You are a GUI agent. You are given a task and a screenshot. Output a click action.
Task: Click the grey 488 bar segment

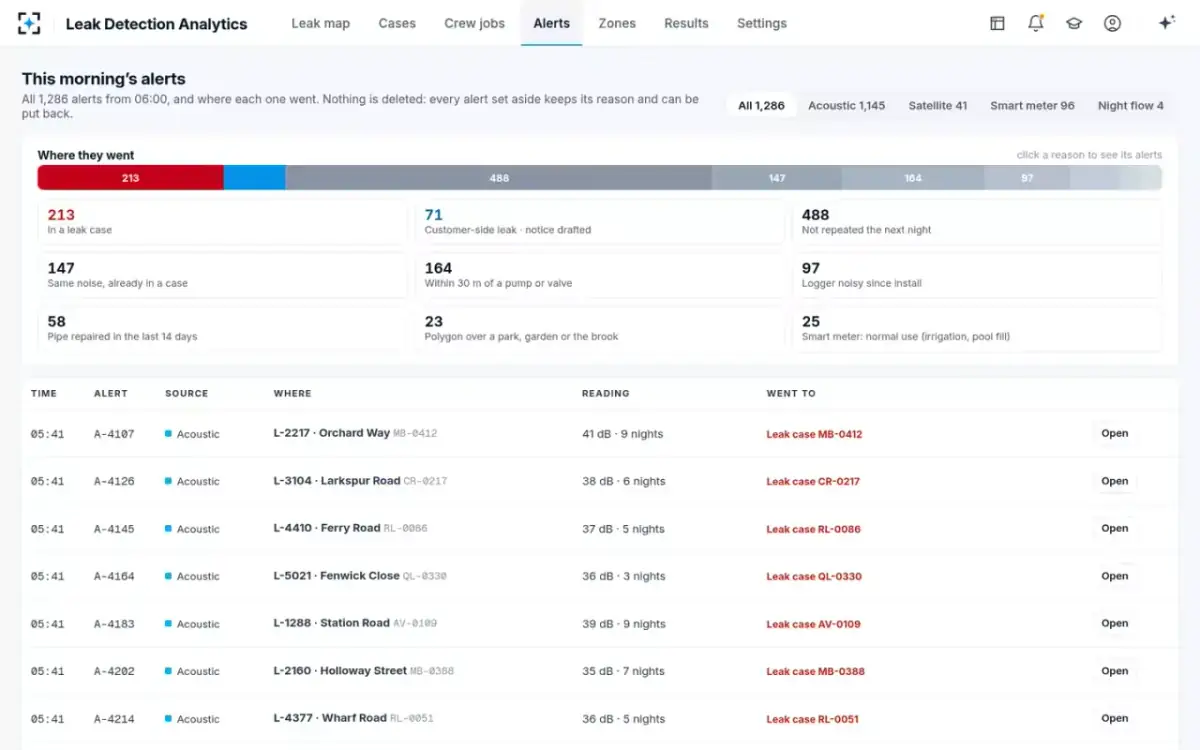[x=499, y=178]
